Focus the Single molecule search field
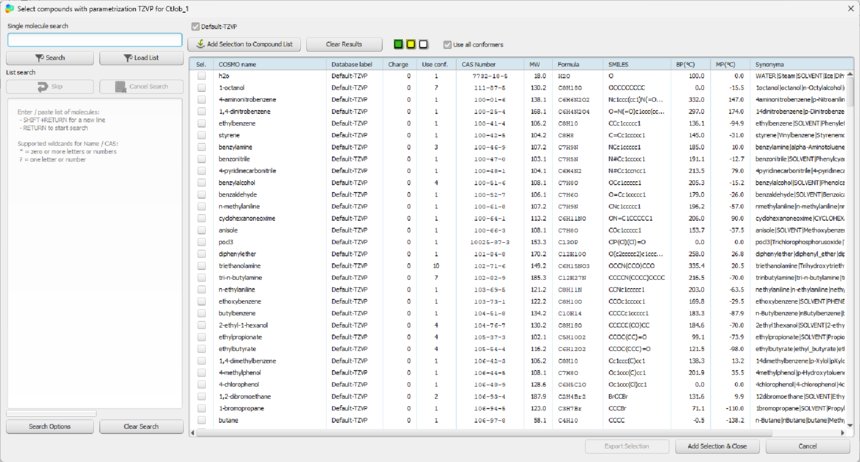 pyautogui.click(x=95, y=40)
